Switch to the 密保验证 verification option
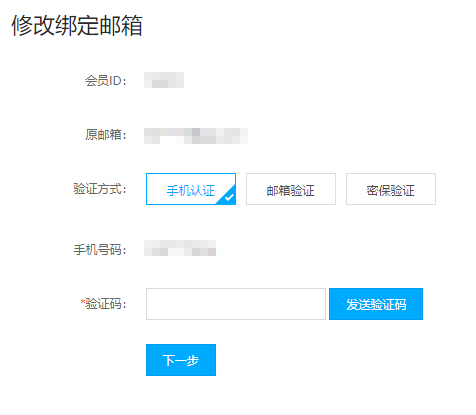476x415 pixels. [391, 189]
